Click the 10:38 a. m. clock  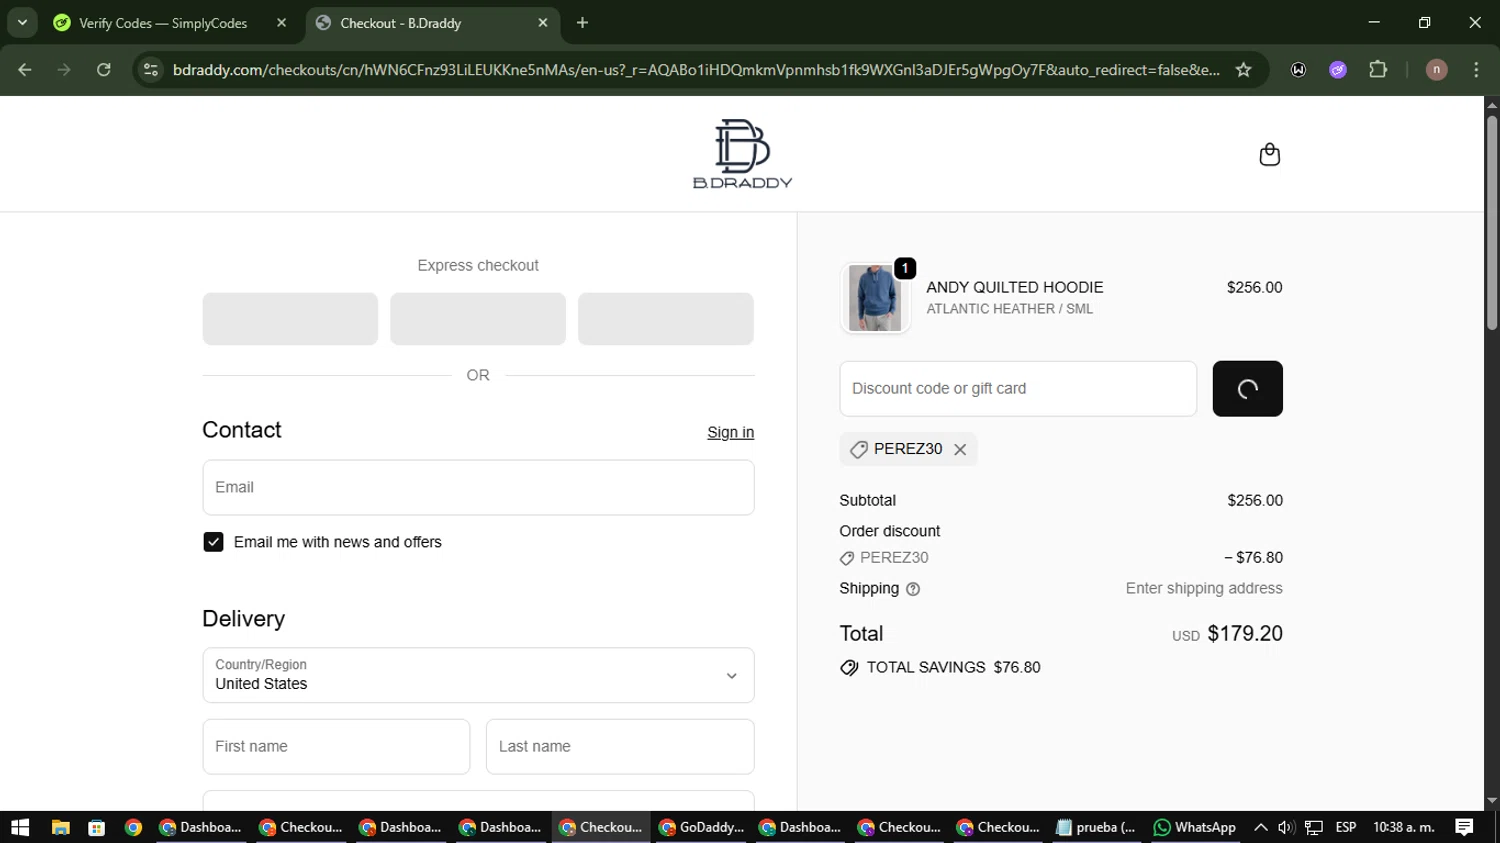[1404, 828]
